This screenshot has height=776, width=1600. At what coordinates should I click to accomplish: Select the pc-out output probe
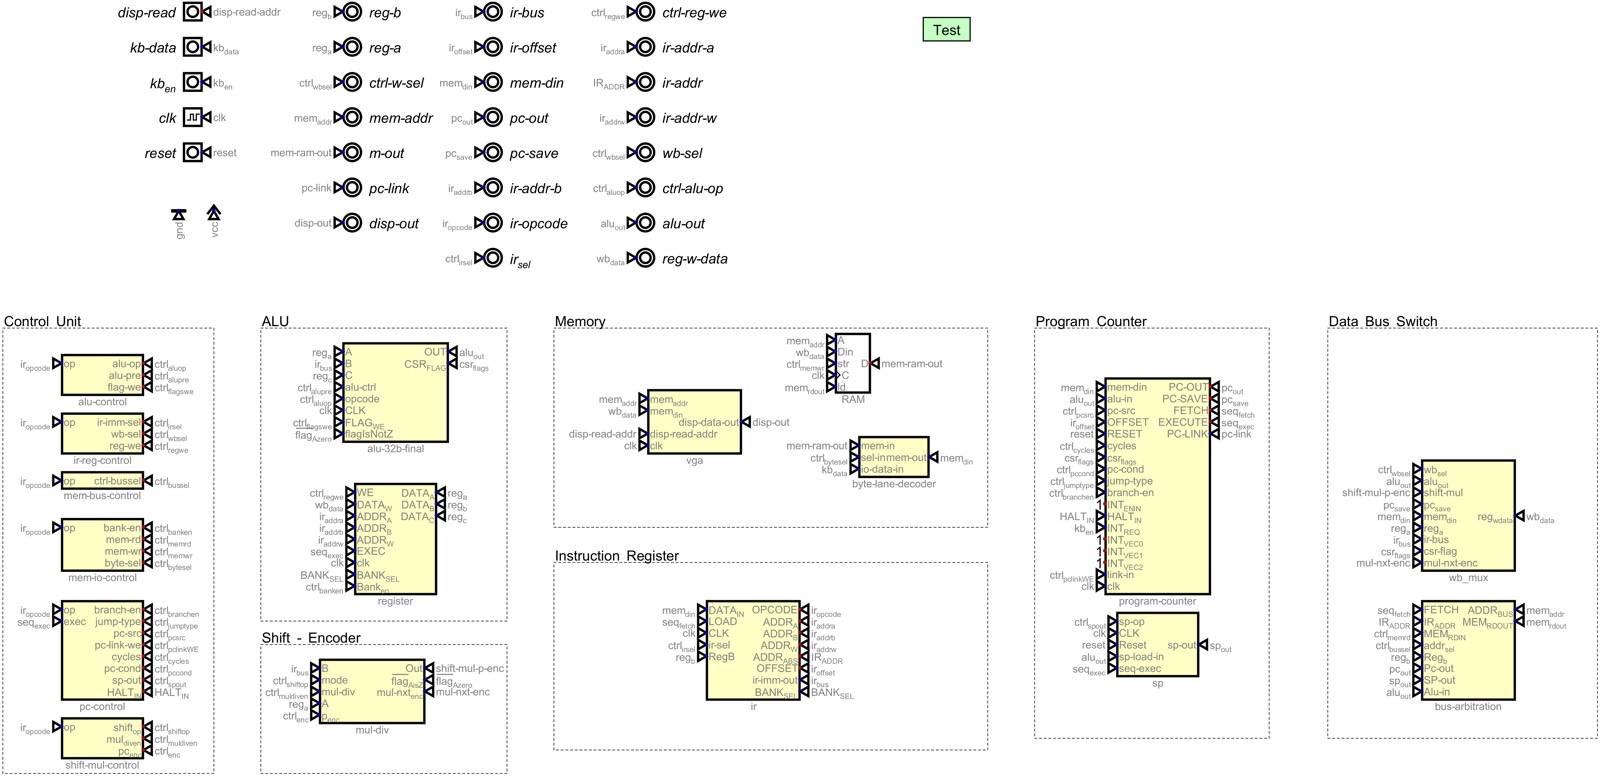pyautogui.click(x=493, y=118)
